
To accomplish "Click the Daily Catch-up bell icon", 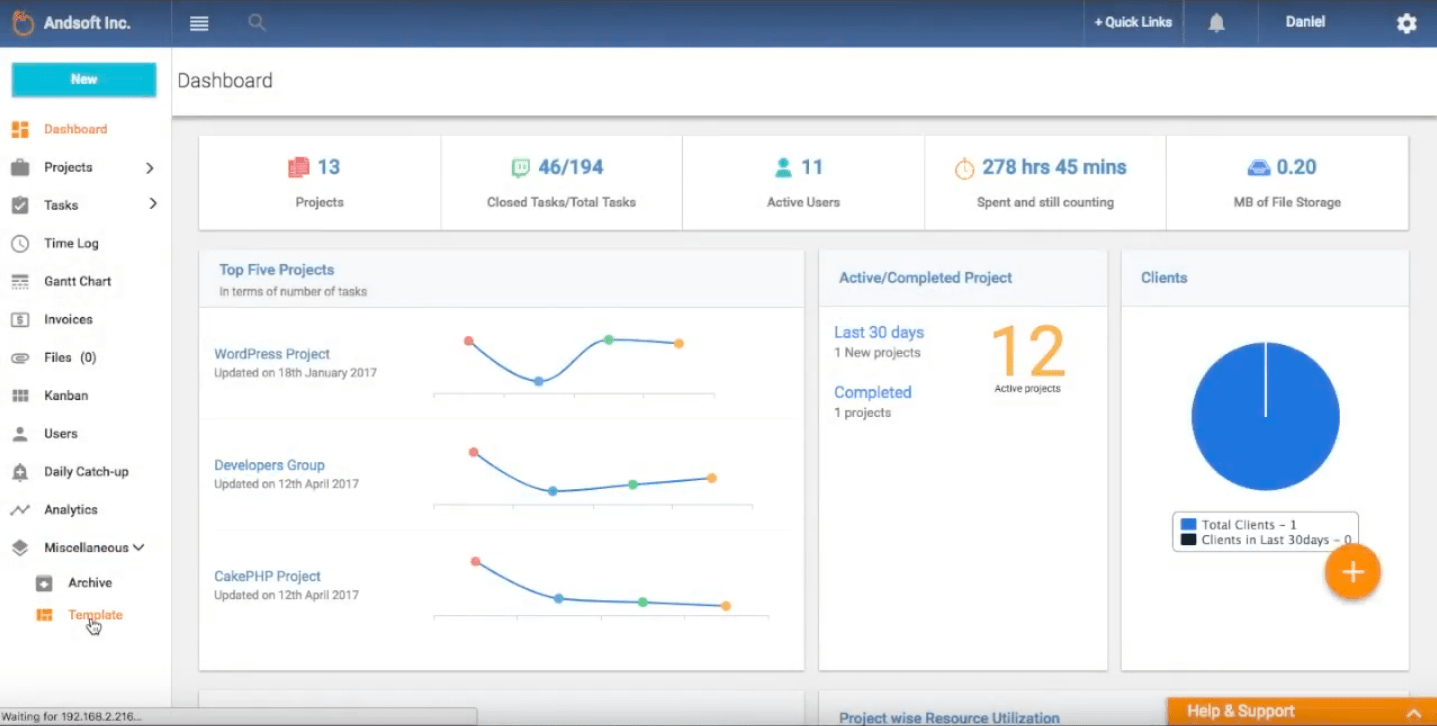I will pos(20,472).
